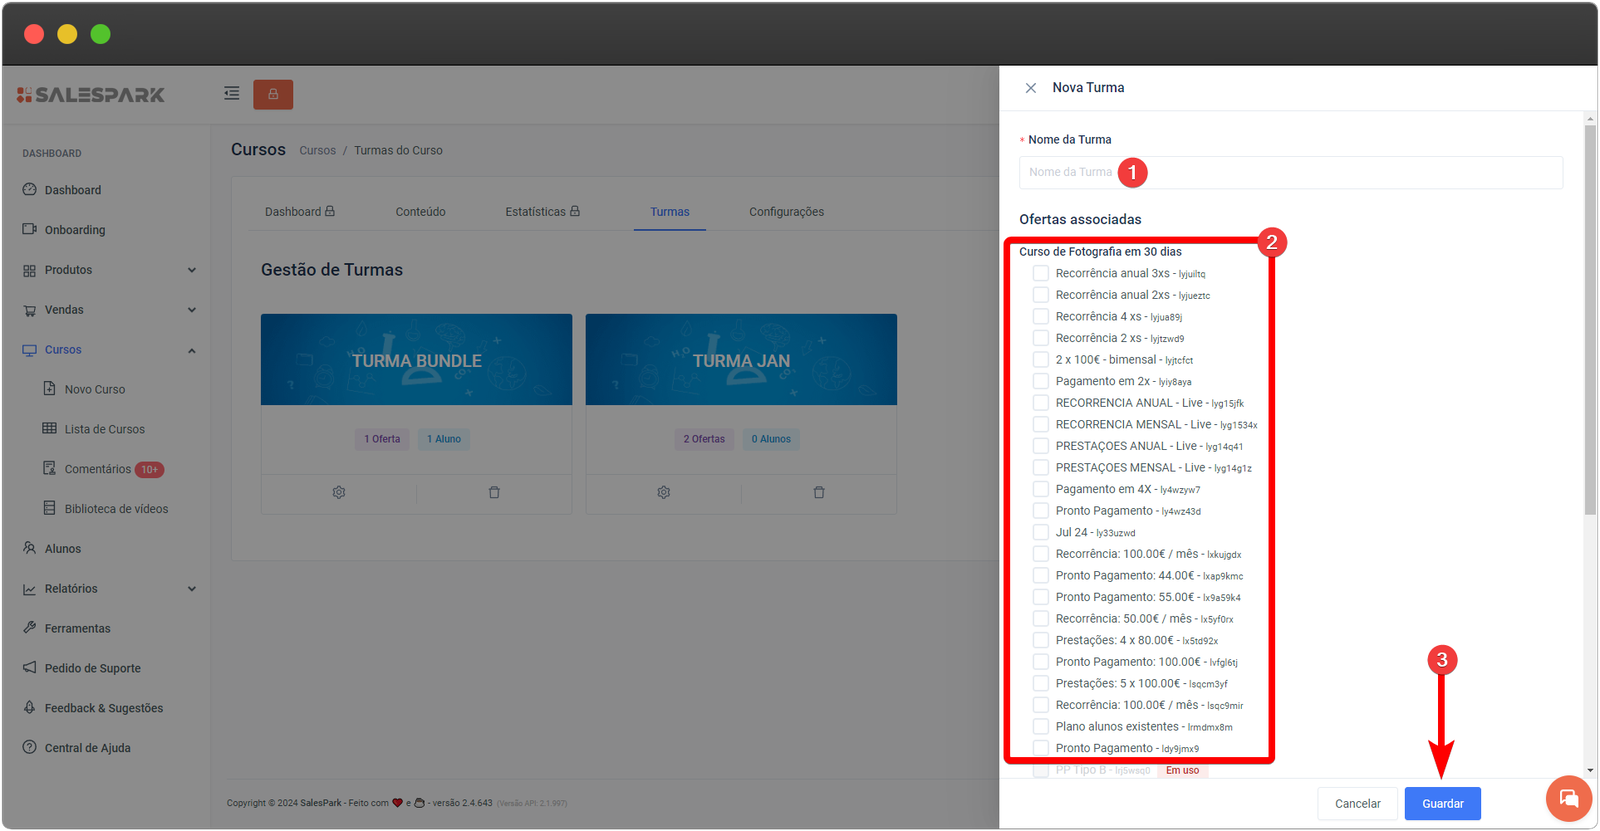Delete TURMA BUNDLE using trash icon
Viewport: 1600px width, 831px height.
[x=494, y=493]
